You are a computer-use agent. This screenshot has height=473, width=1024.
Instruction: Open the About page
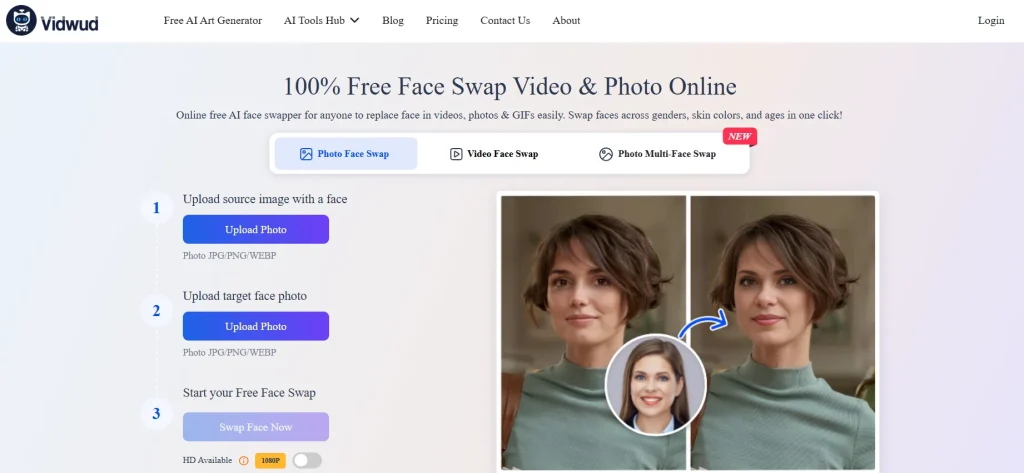point(566,20)
